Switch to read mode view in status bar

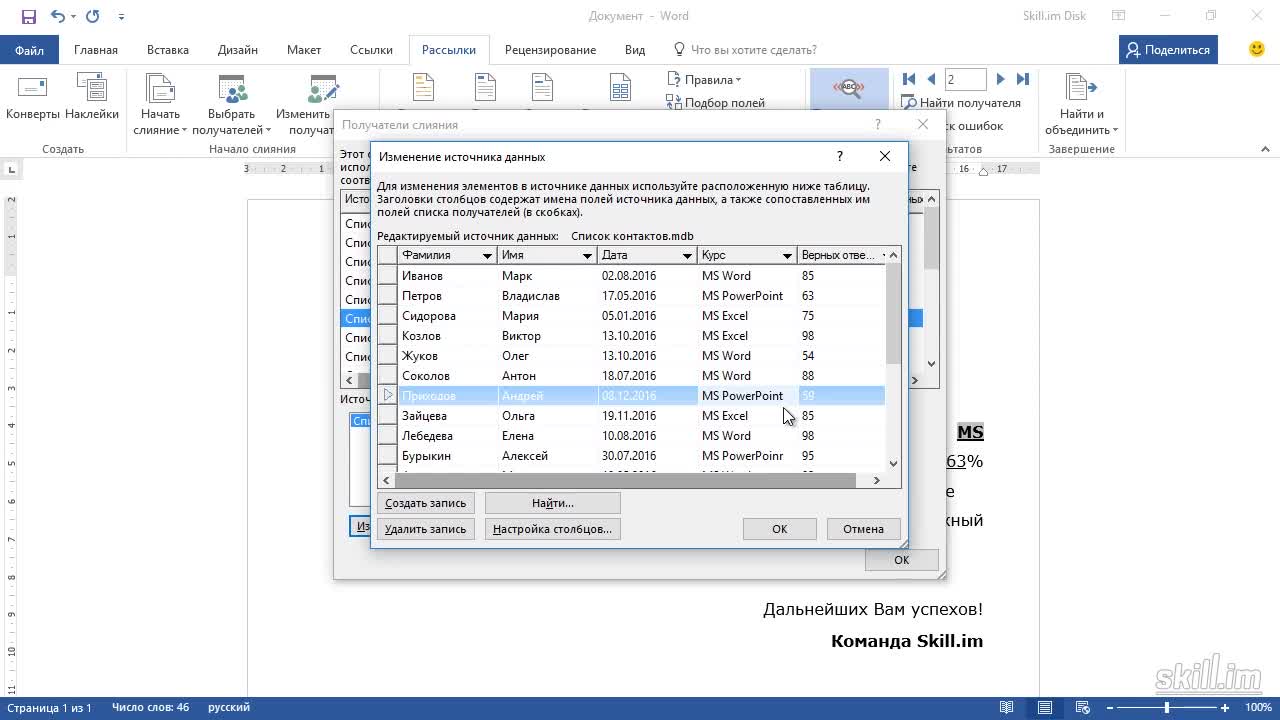(1007, 708)
